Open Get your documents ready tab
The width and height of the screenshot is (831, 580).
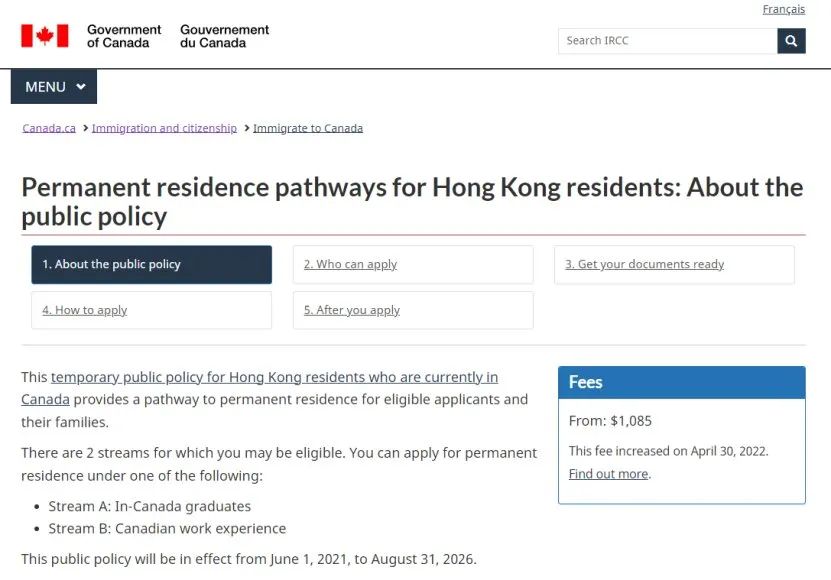[674, 265]
